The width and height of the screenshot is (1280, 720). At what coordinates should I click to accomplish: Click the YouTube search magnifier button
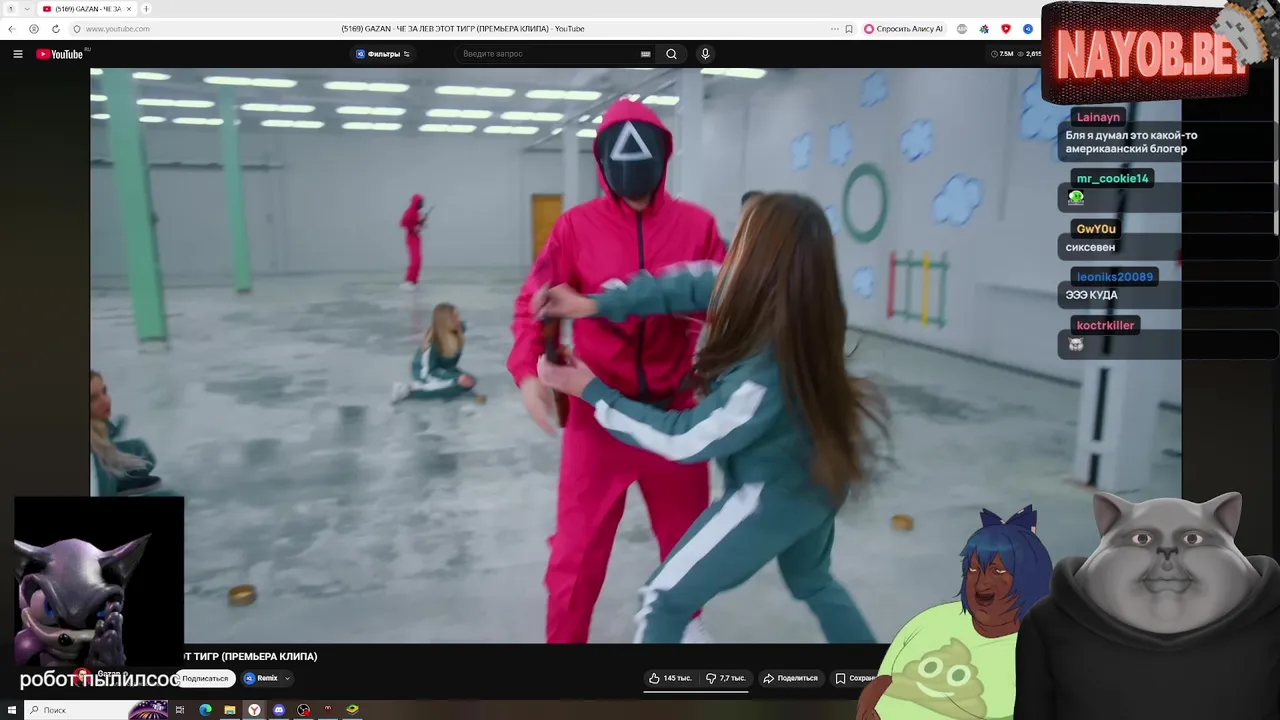(671, 54)
